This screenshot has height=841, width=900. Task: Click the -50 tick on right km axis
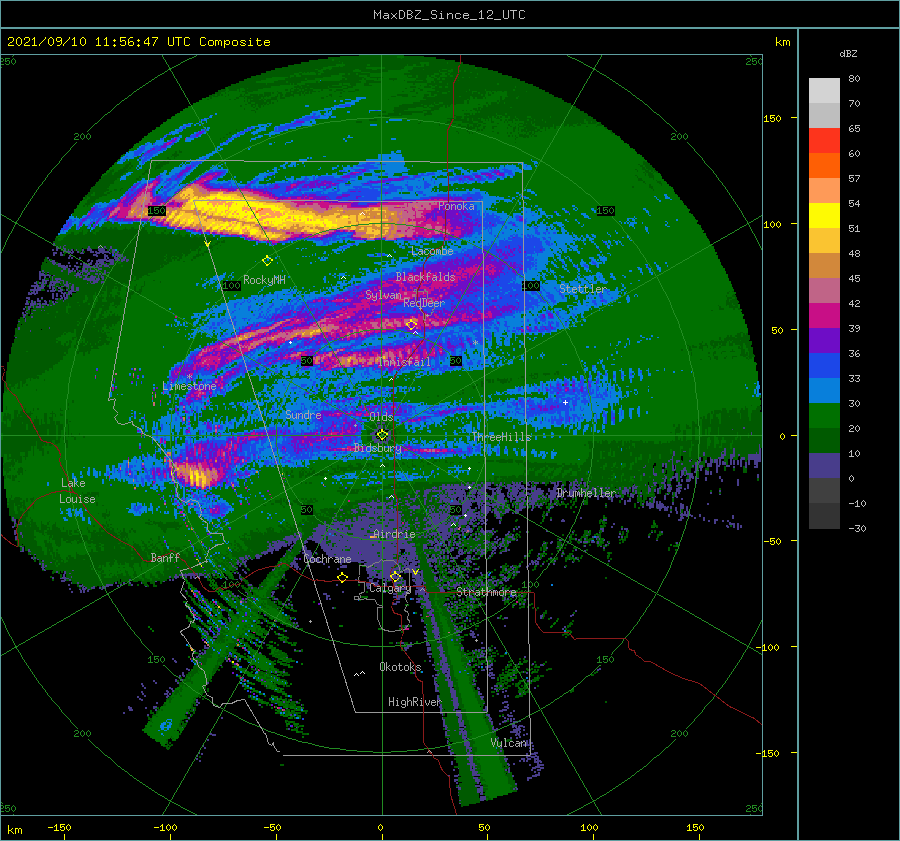772,541
